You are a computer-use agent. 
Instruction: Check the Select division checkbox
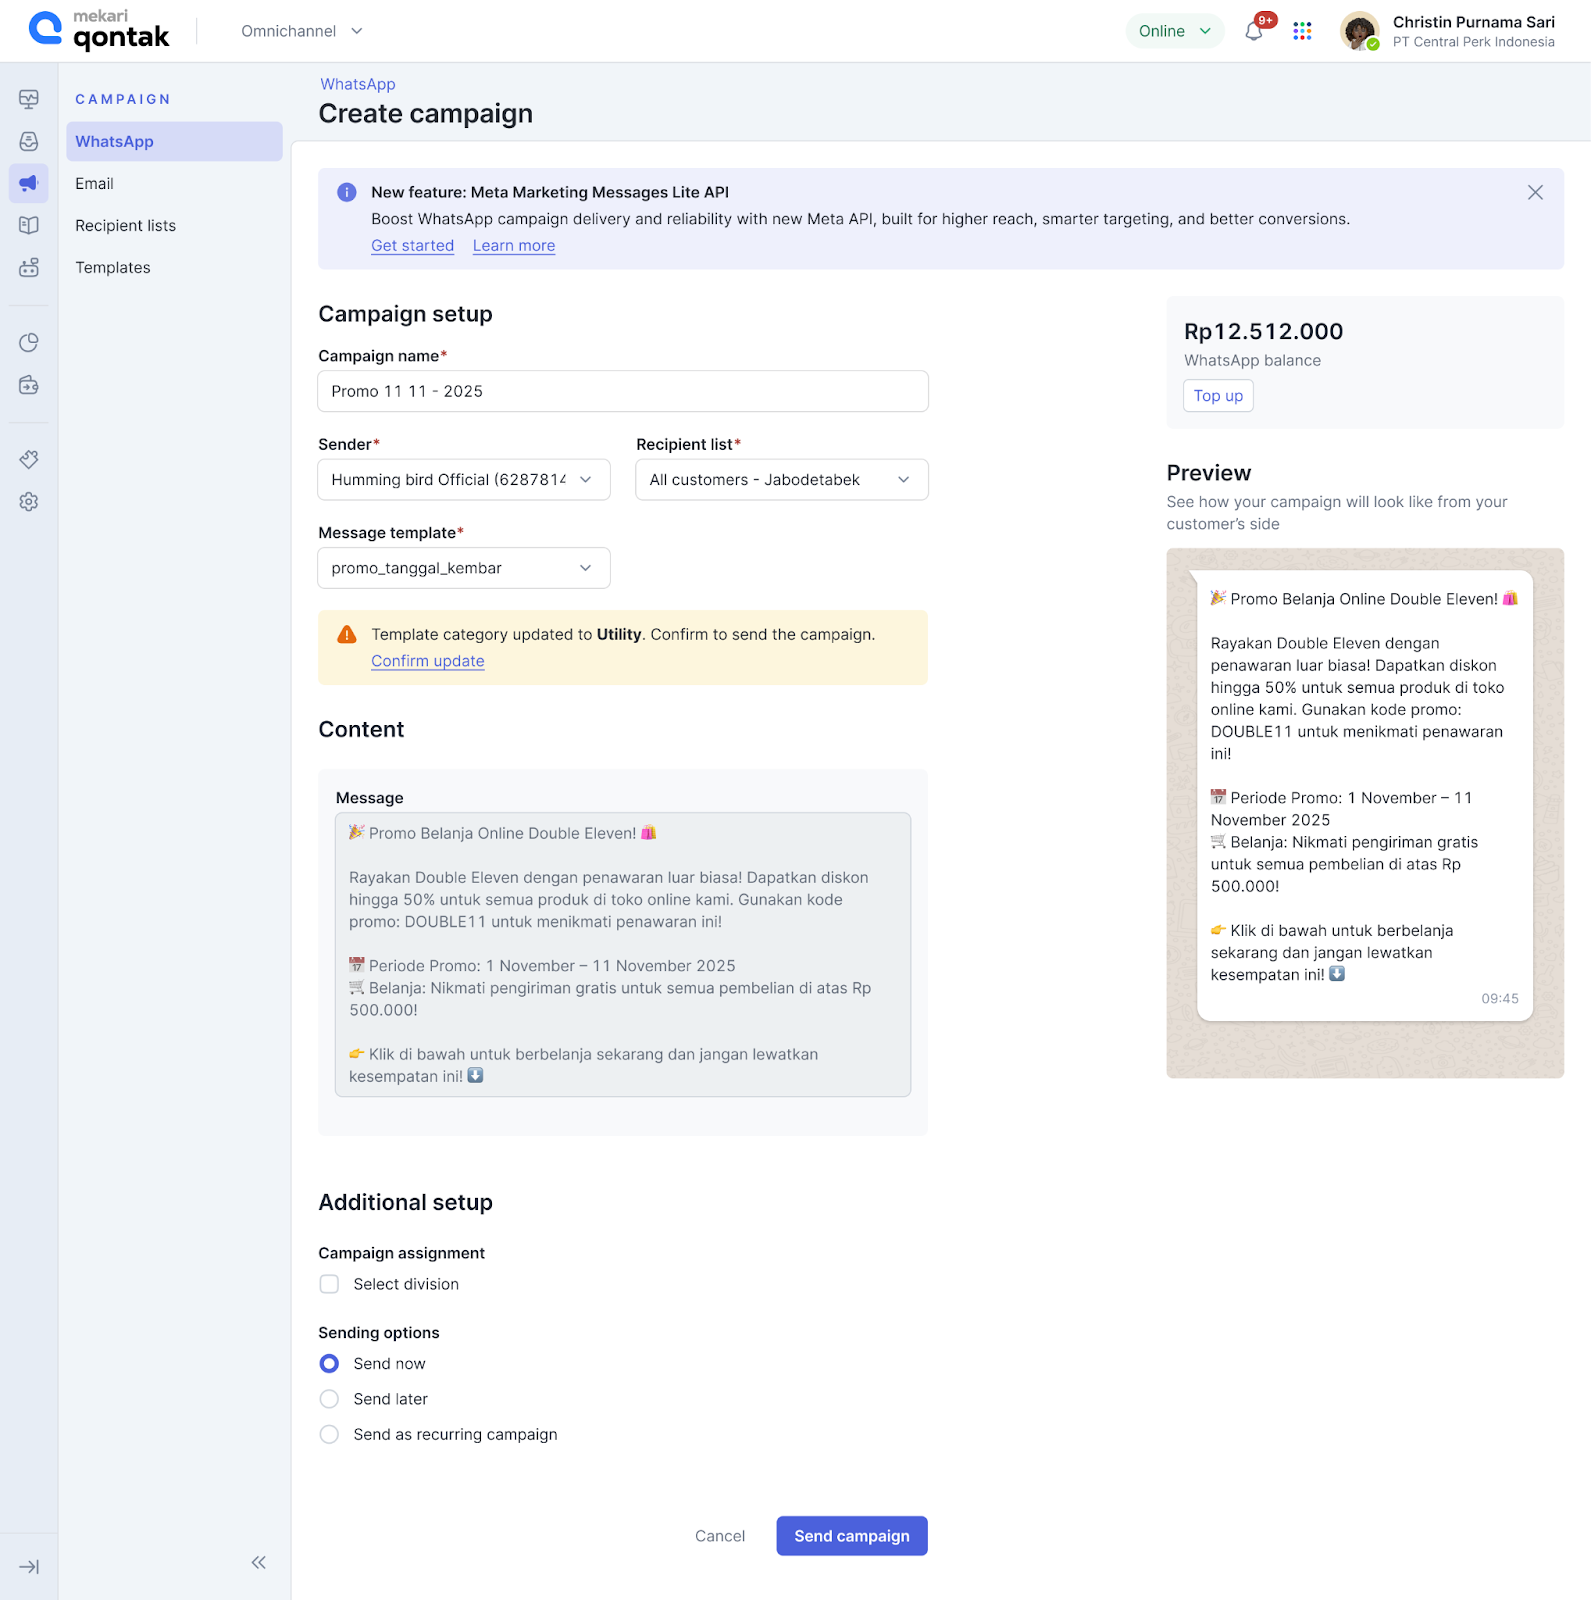coord(329,1284)
